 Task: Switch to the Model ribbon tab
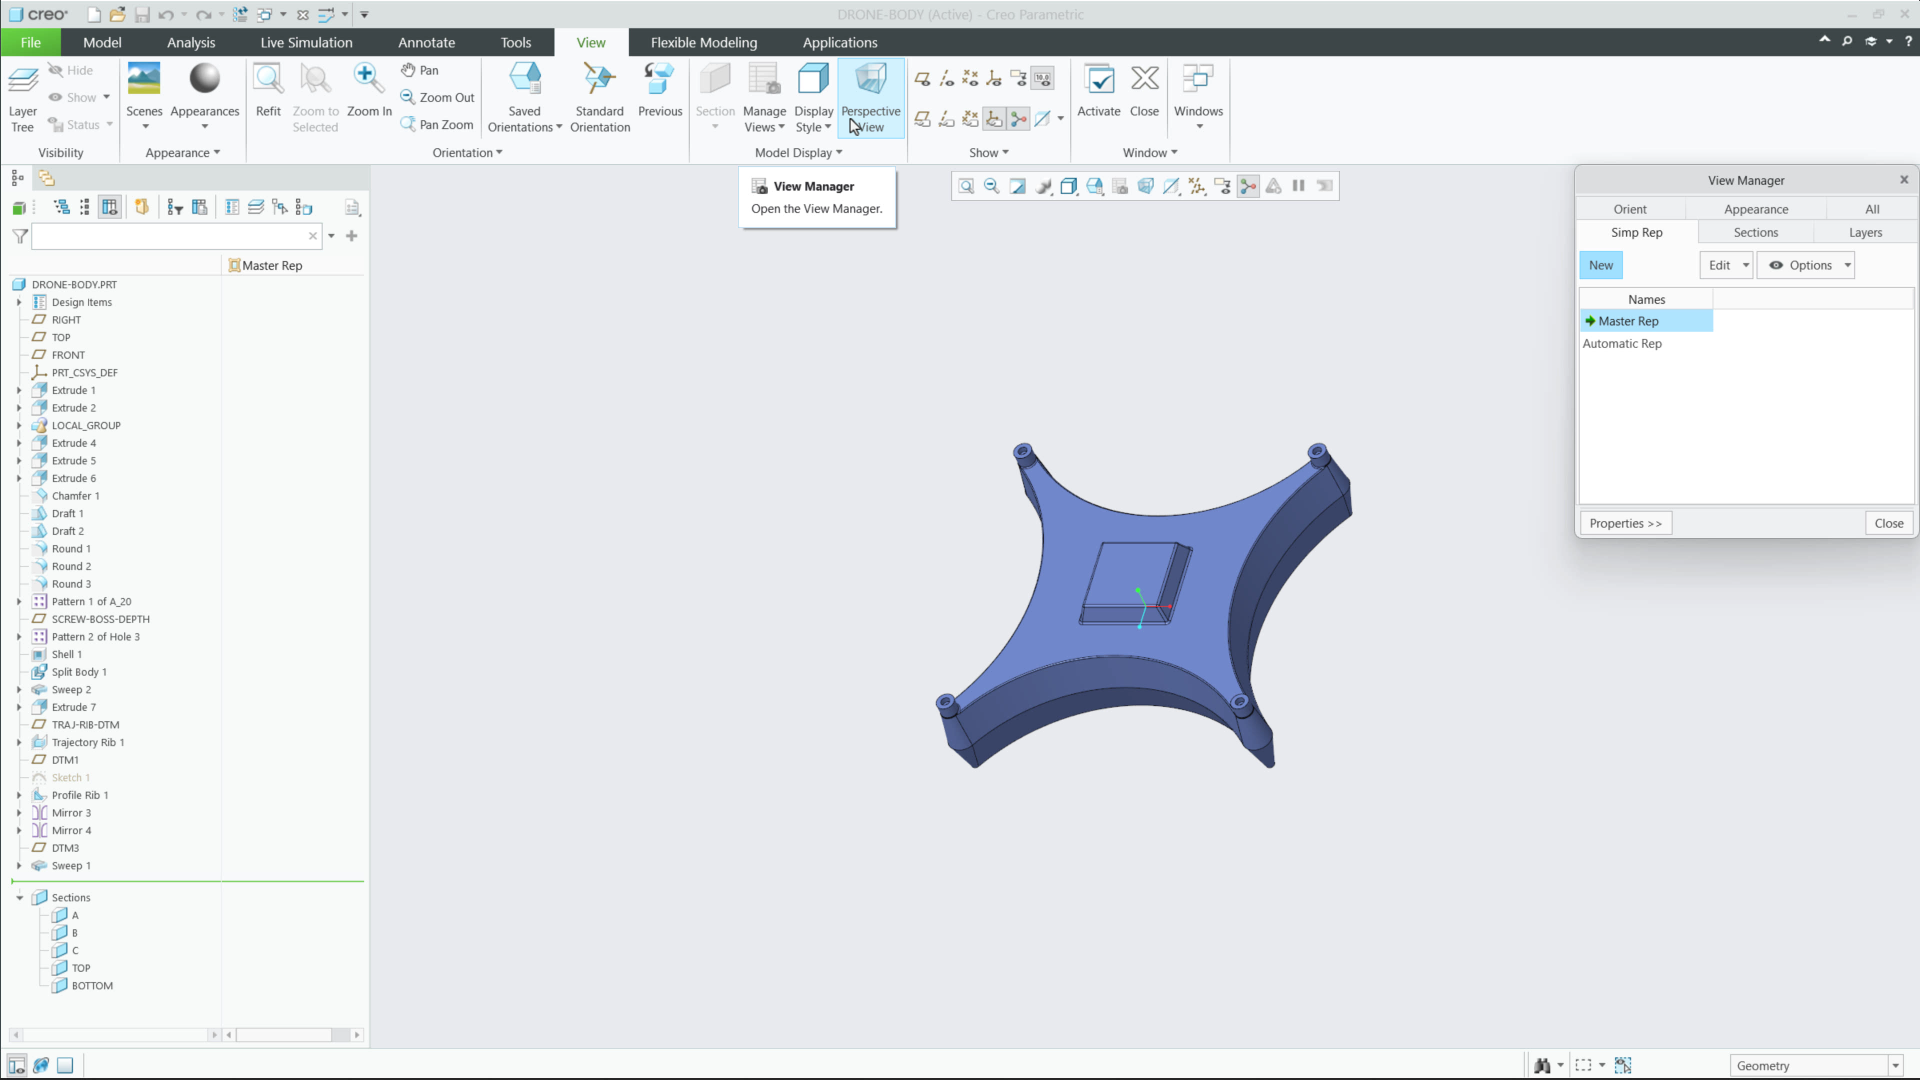point(102,42)
